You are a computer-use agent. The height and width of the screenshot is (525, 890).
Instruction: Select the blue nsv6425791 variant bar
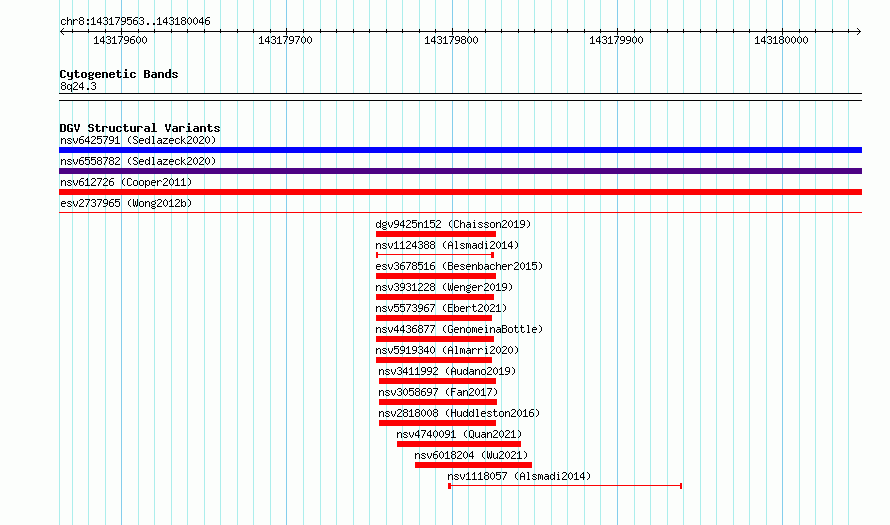click(x=460, y=150)
